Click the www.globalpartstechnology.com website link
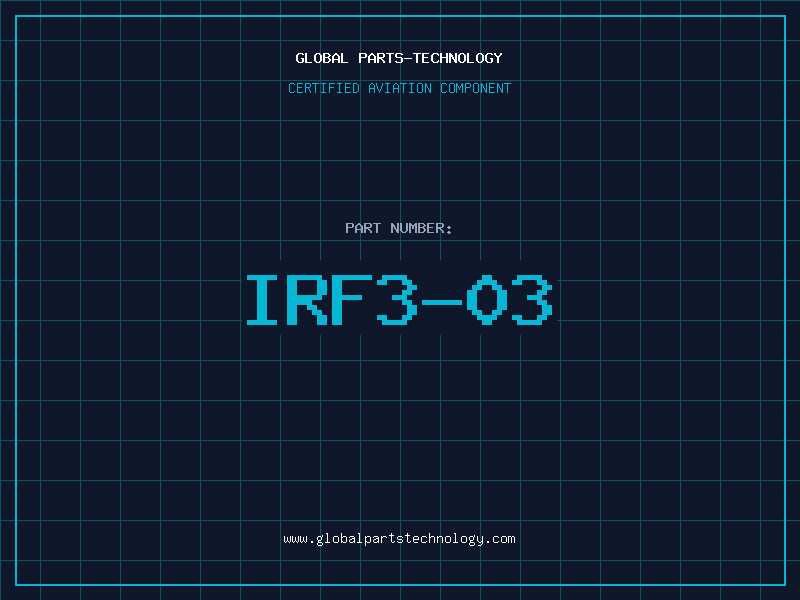Screen dimensions: 800x600 (399, 539)
